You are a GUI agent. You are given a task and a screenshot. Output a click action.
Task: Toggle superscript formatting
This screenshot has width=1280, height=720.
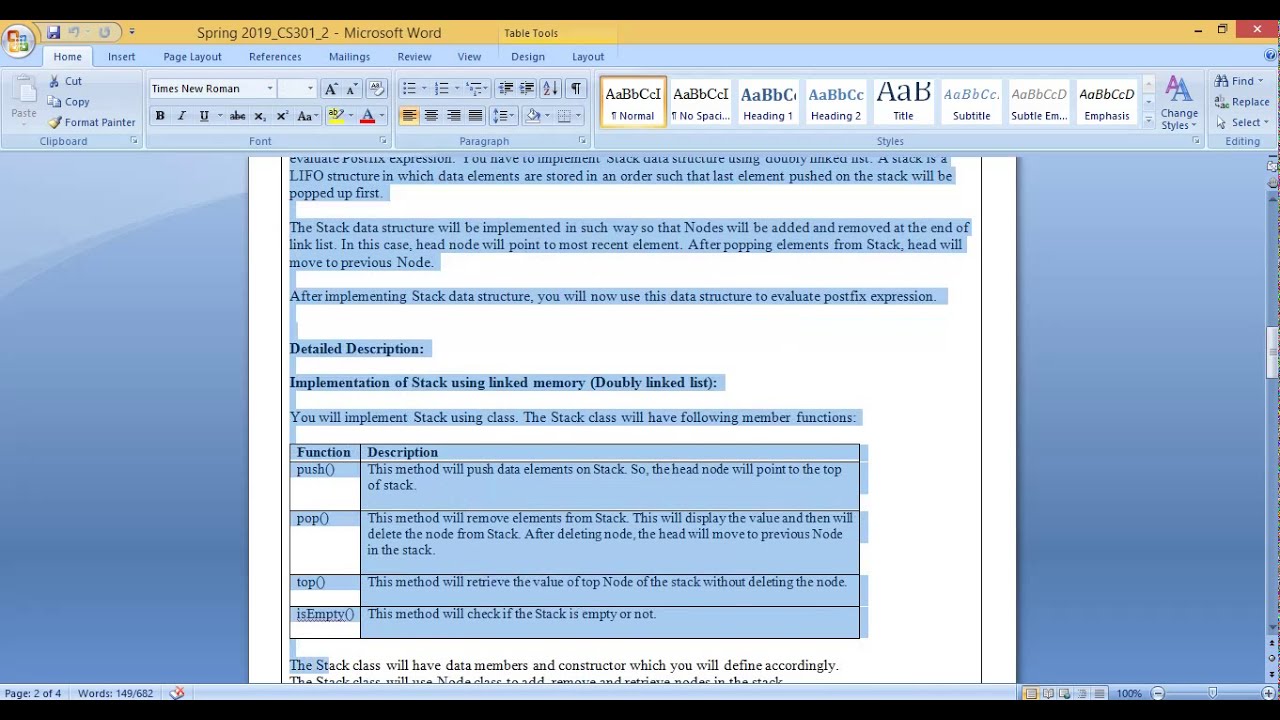(x=282, y=116)
